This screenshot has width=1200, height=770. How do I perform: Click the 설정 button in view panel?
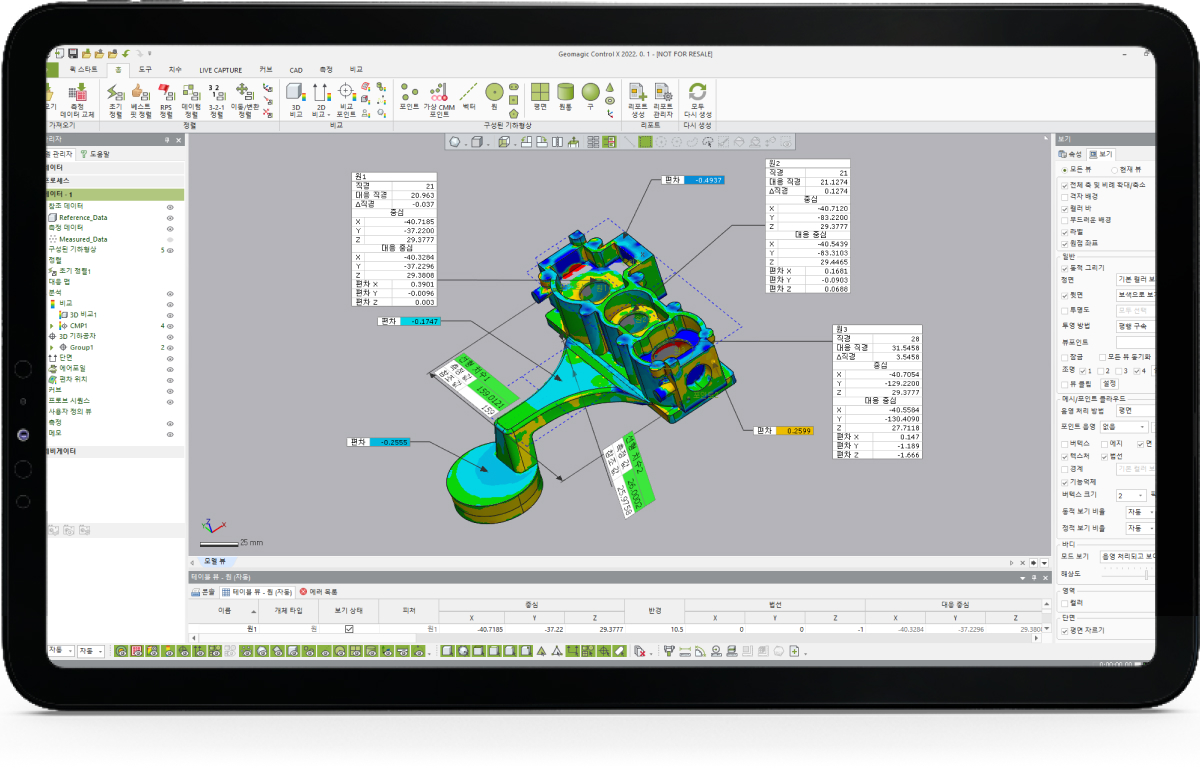coord(1109,383)
